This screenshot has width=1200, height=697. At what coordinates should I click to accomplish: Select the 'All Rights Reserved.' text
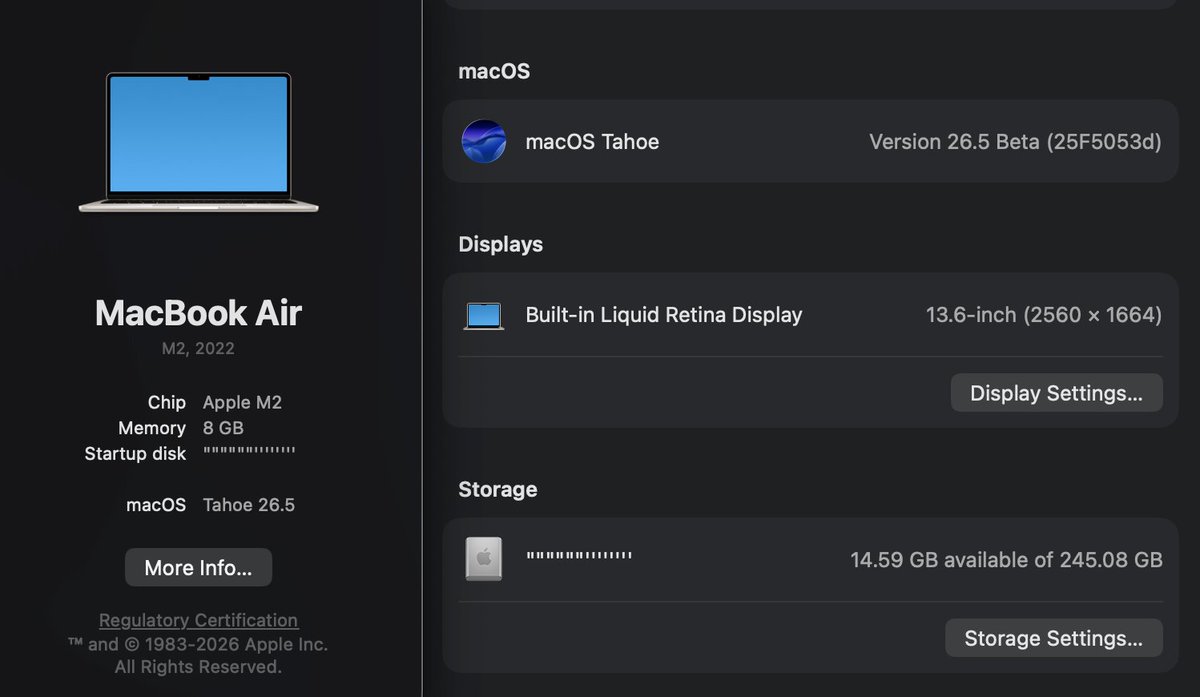(198, 666)
